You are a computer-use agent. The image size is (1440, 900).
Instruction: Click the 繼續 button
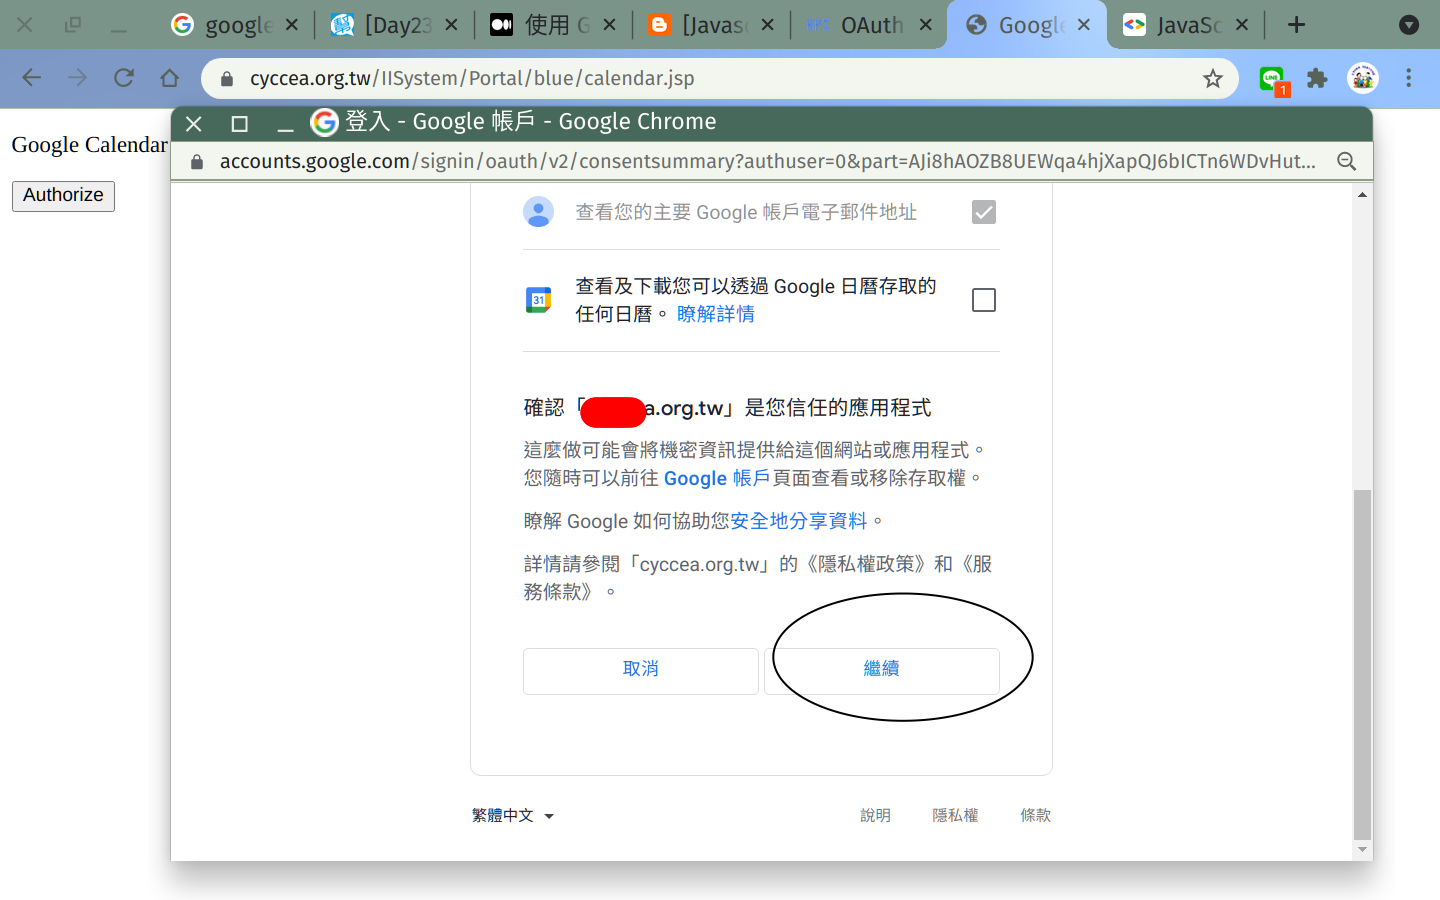(x=882, y=671)
